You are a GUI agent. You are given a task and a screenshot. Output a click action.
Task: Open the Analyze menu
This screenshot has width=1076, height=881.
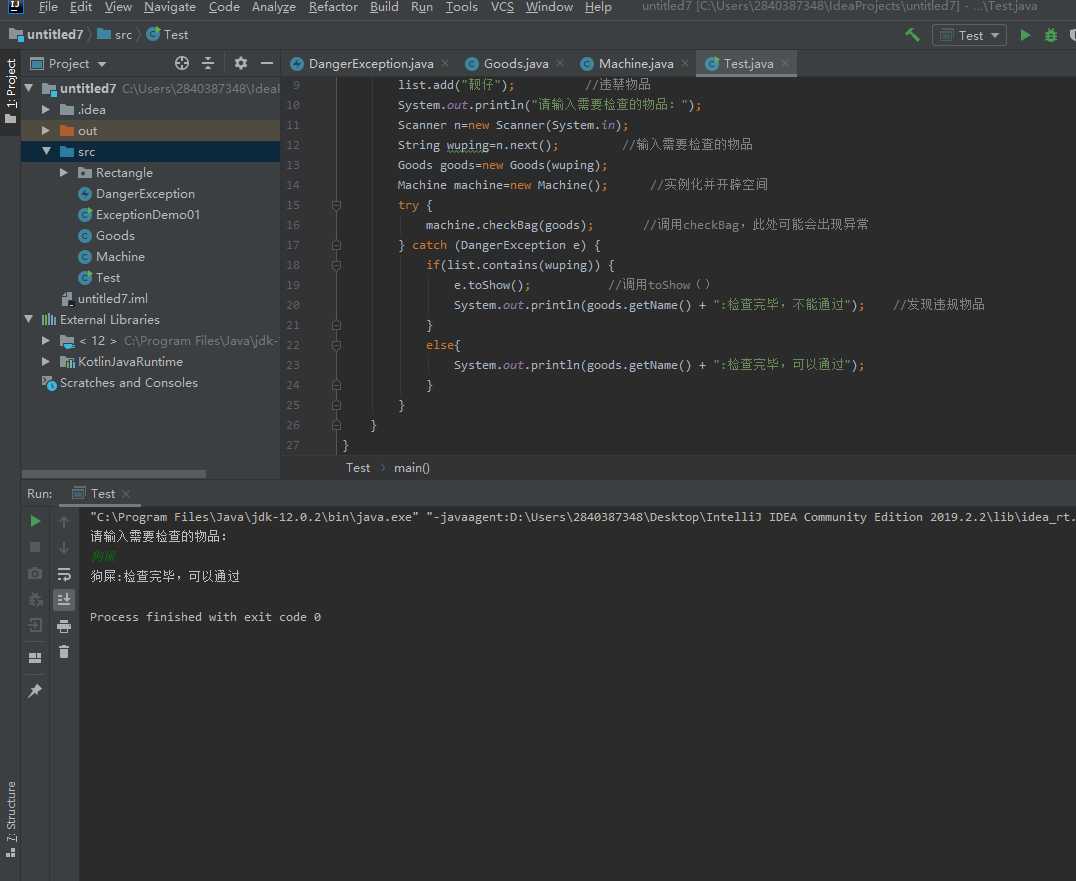(x=273, y=8)
